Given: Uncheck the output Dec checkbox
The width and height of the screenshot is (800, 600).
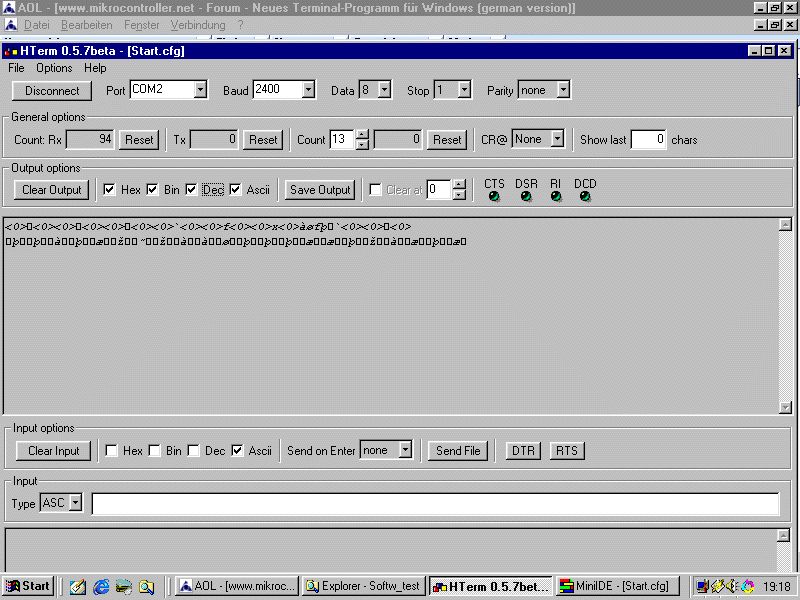Looking at the screenshot, I should click(191, 190).
